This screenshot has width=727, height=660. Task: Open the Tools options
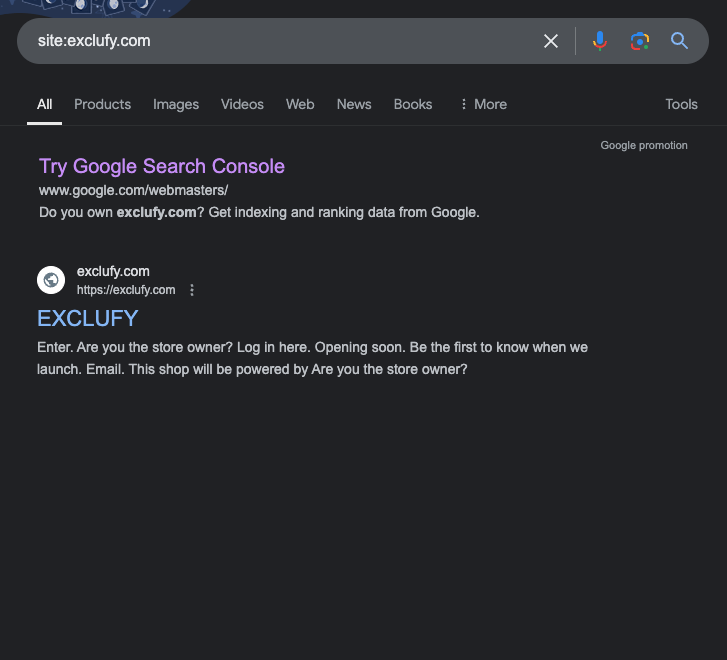coord(681,104)
